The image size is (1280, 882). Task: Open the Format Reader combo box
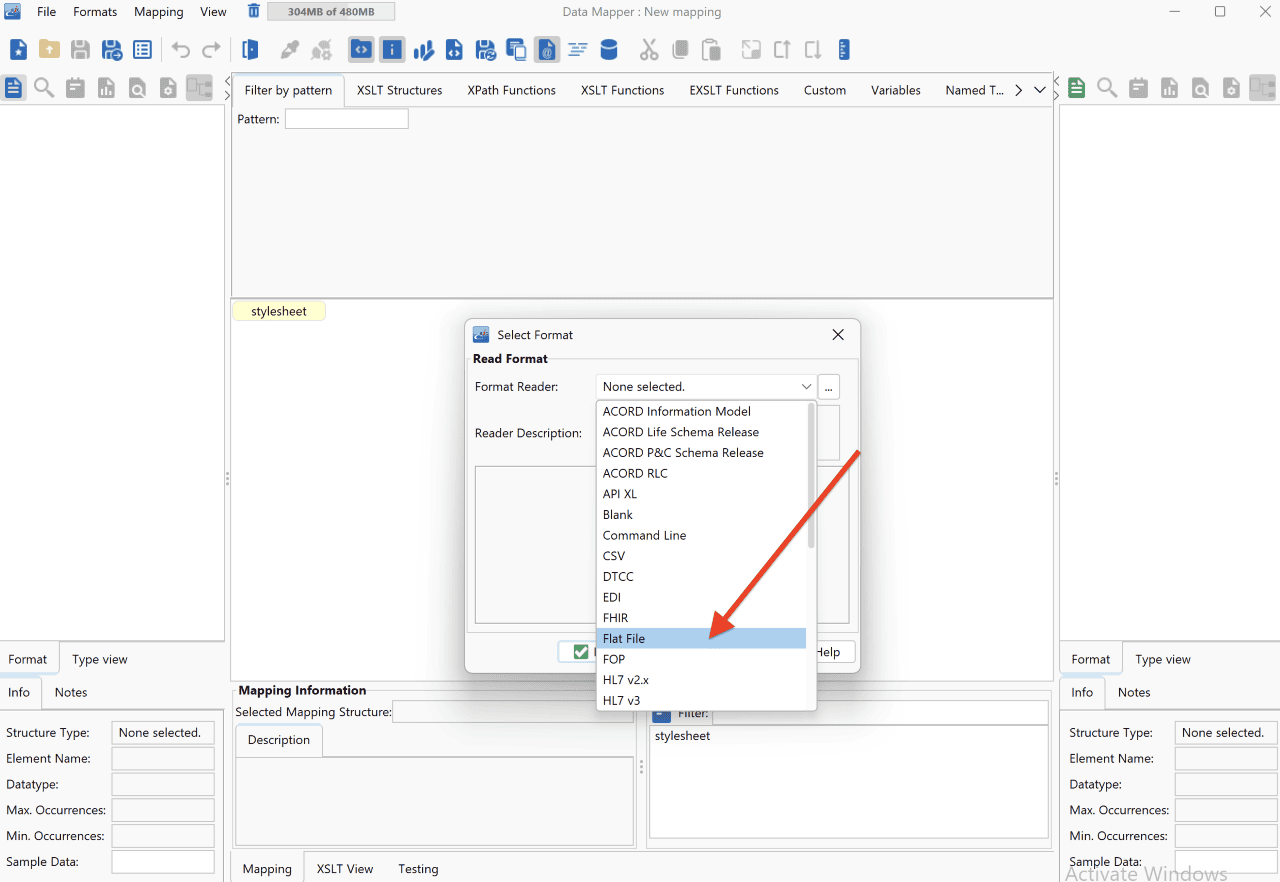(706, 386)
